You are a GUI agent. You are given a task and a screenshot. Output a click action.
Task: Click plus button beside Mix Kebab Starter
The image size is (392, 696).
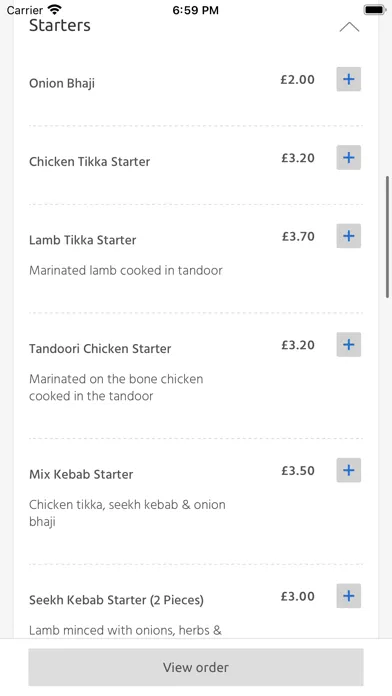point(348,471)
